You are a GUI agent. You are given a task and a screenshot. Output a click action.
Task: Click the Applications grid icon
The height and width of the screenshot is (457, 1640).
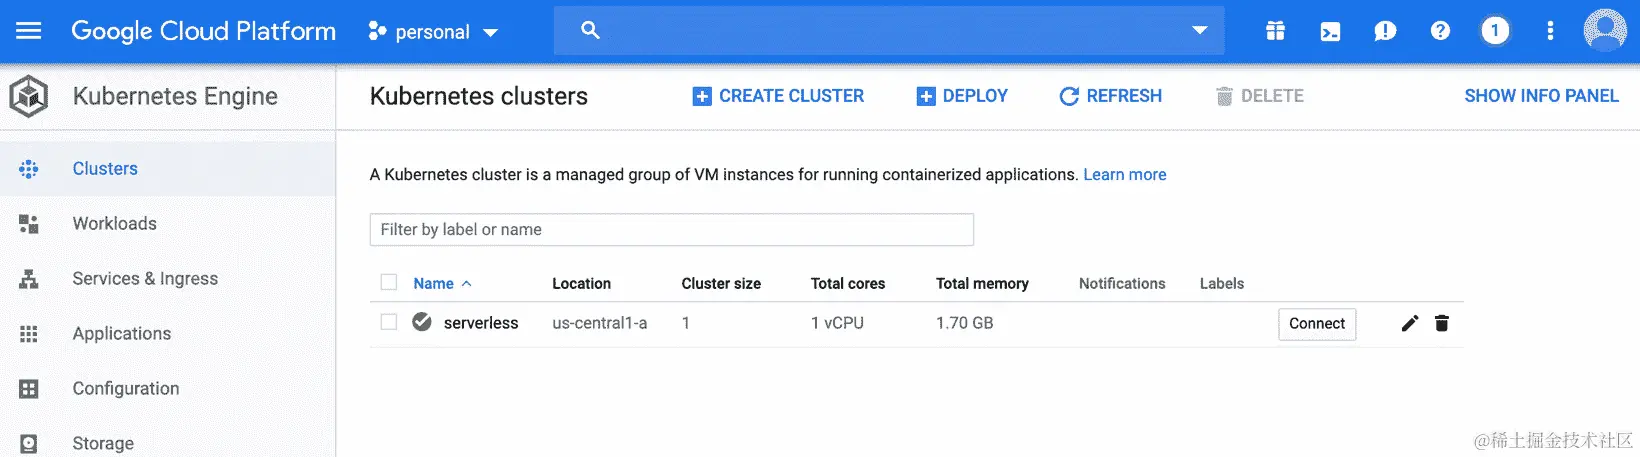point(29,334)
